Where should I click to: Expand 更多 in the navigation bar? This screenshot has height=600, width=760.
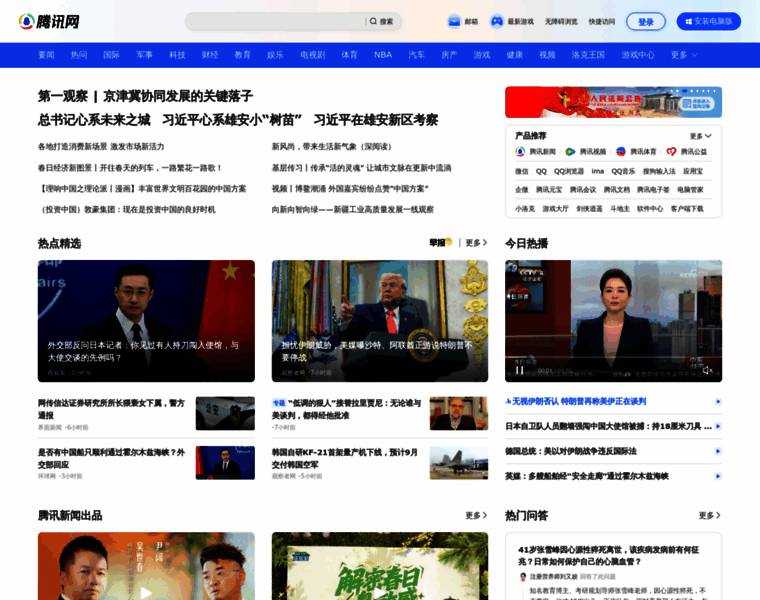pos(684,55)
